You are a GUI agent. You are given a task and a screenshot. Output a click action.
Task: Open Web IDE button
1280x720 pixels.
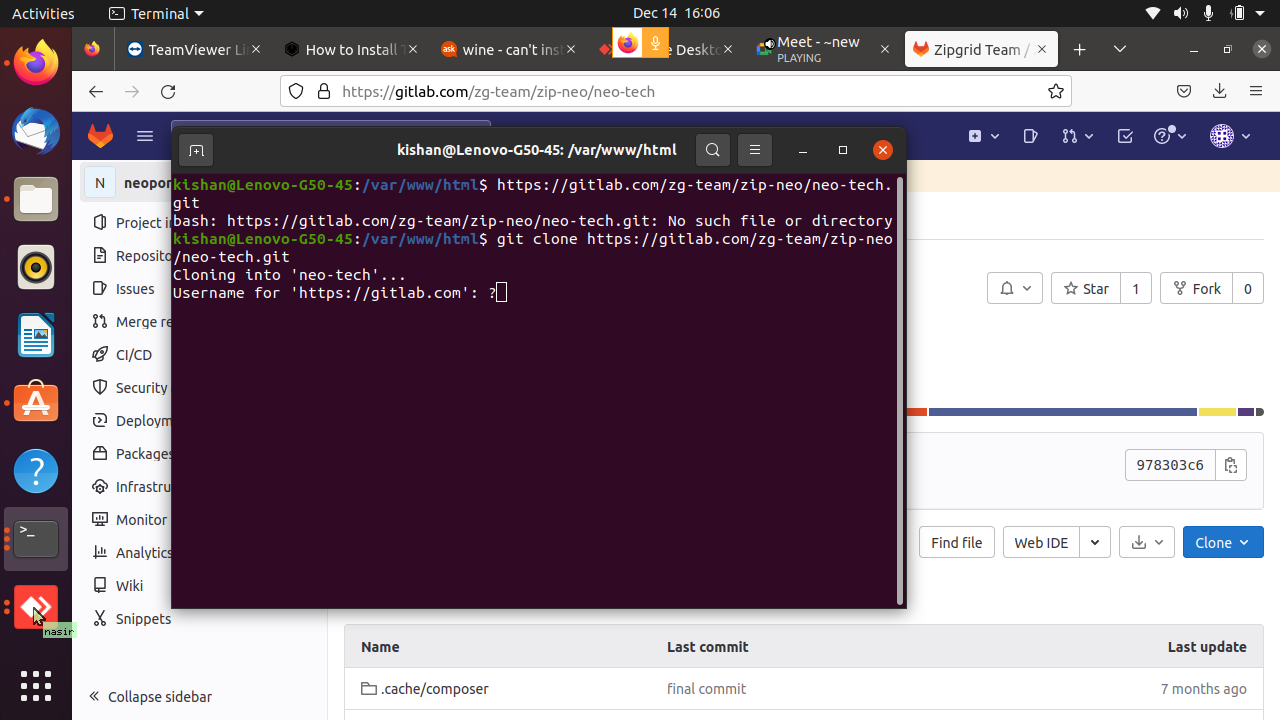click(1041, 543)
